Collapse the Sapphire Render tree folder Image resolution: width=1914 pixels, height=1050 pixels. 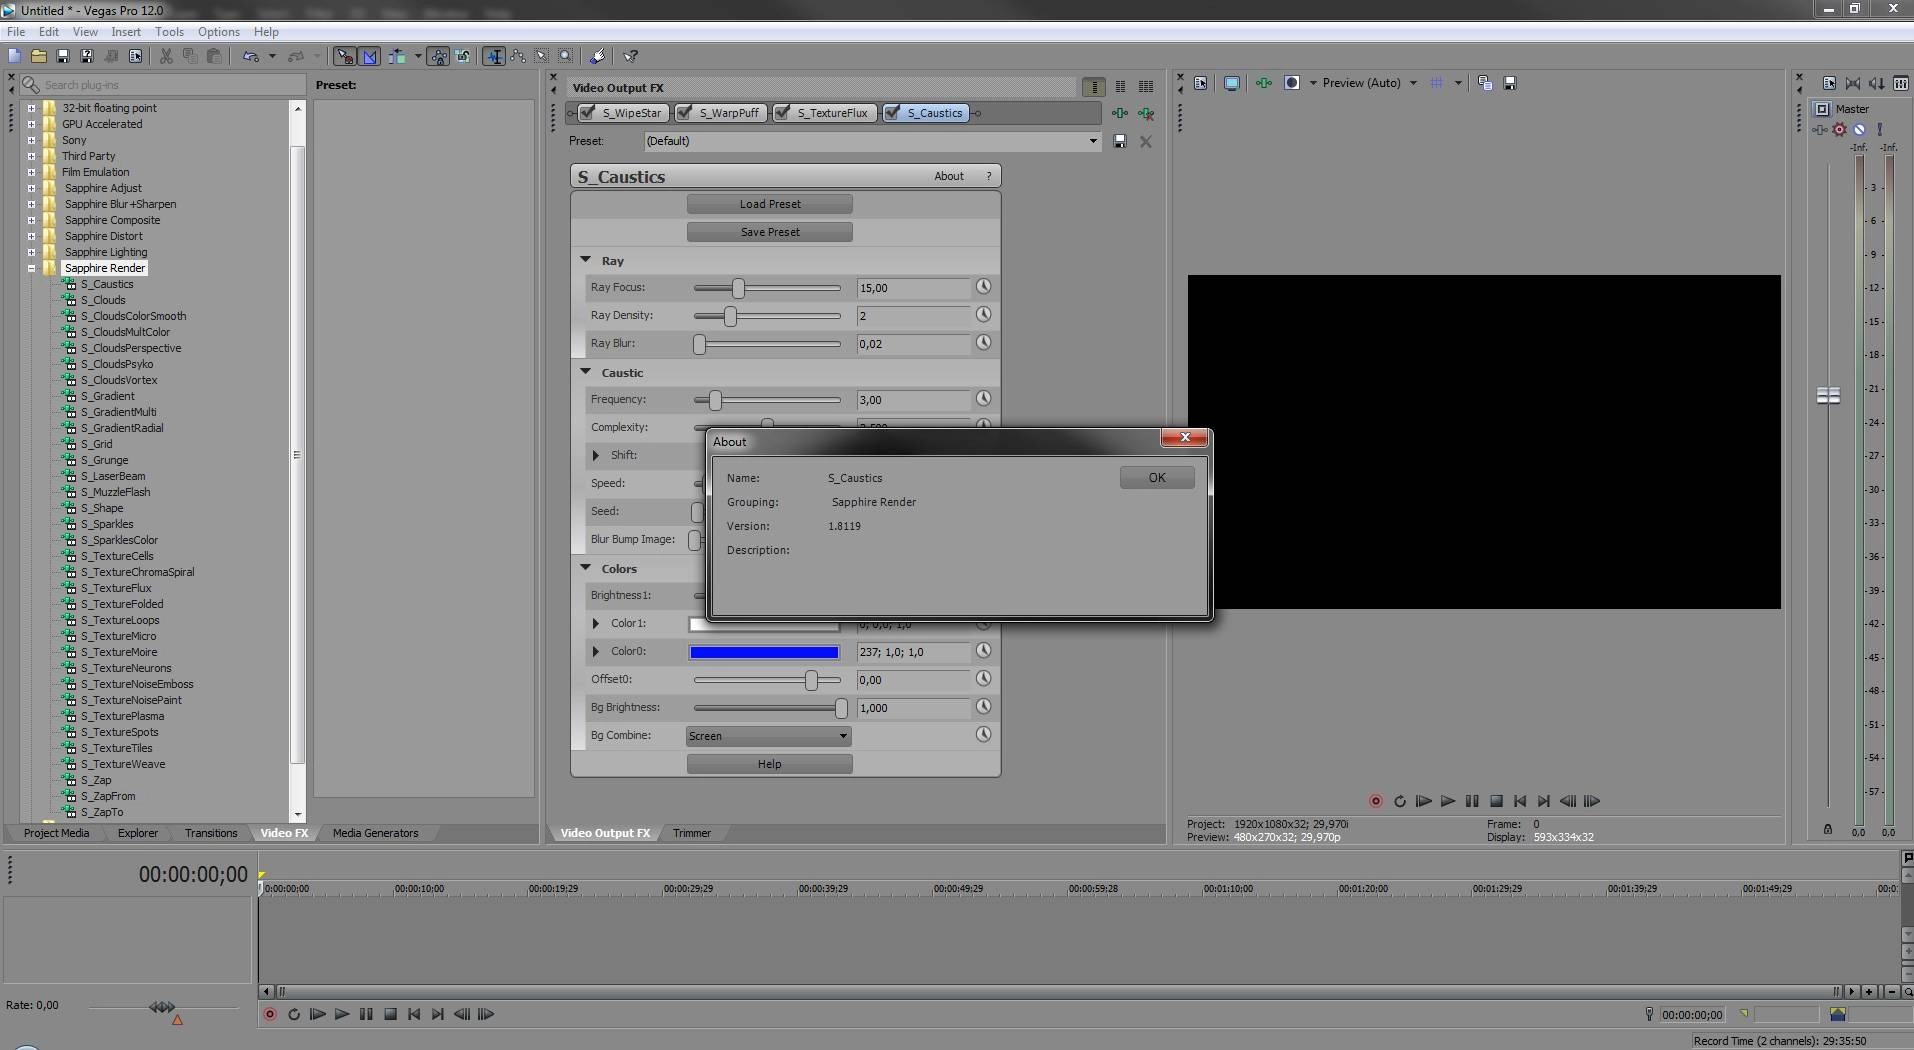31,268
